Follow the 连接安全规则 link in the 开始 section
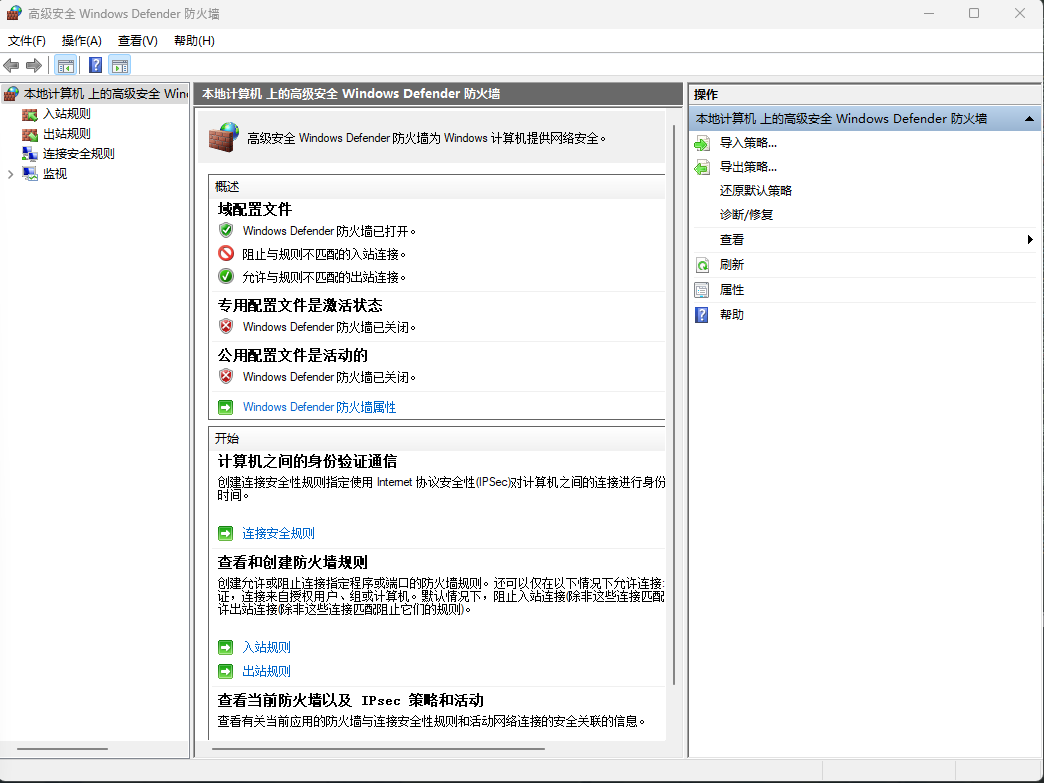The height and width of the screenshot is (783, 1044). (x=278, y=533)
